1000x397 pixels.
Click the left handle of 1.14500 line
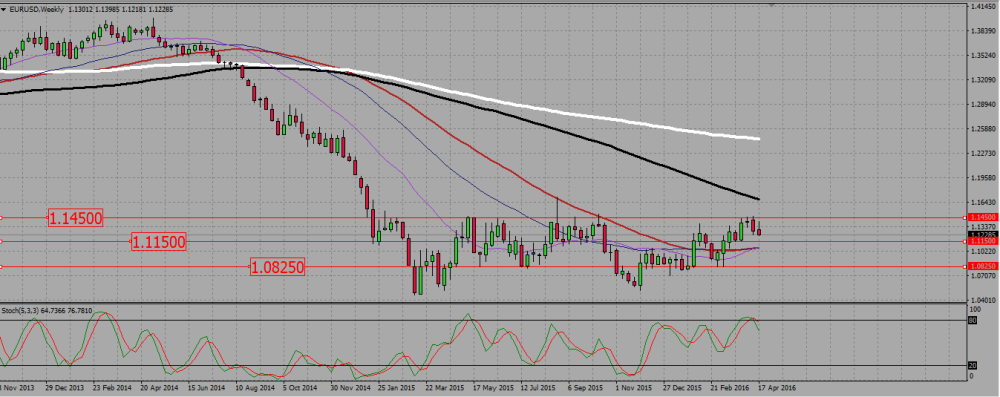[1, 218]
